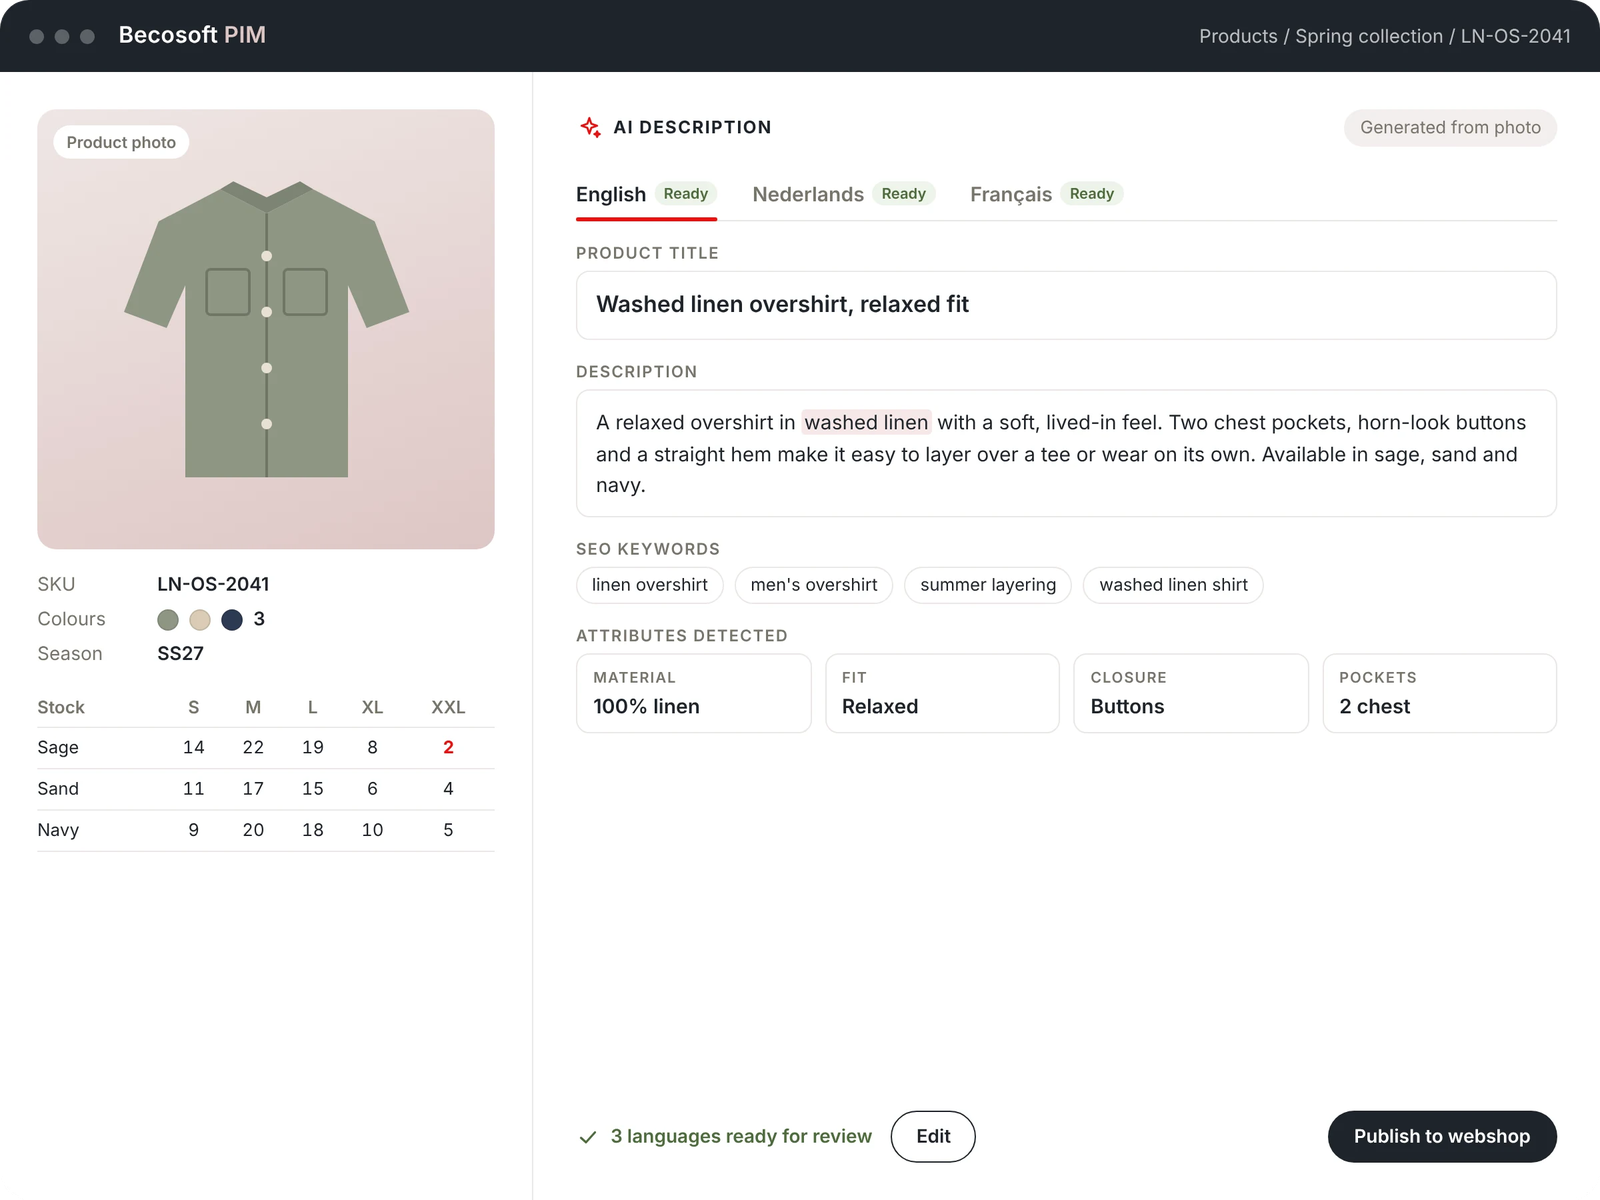Image resolution: width=1600 pixels, height=1200 pixels.
Task: Select the Pockets 2 chest card
Action: click(x=1440, y=693)
